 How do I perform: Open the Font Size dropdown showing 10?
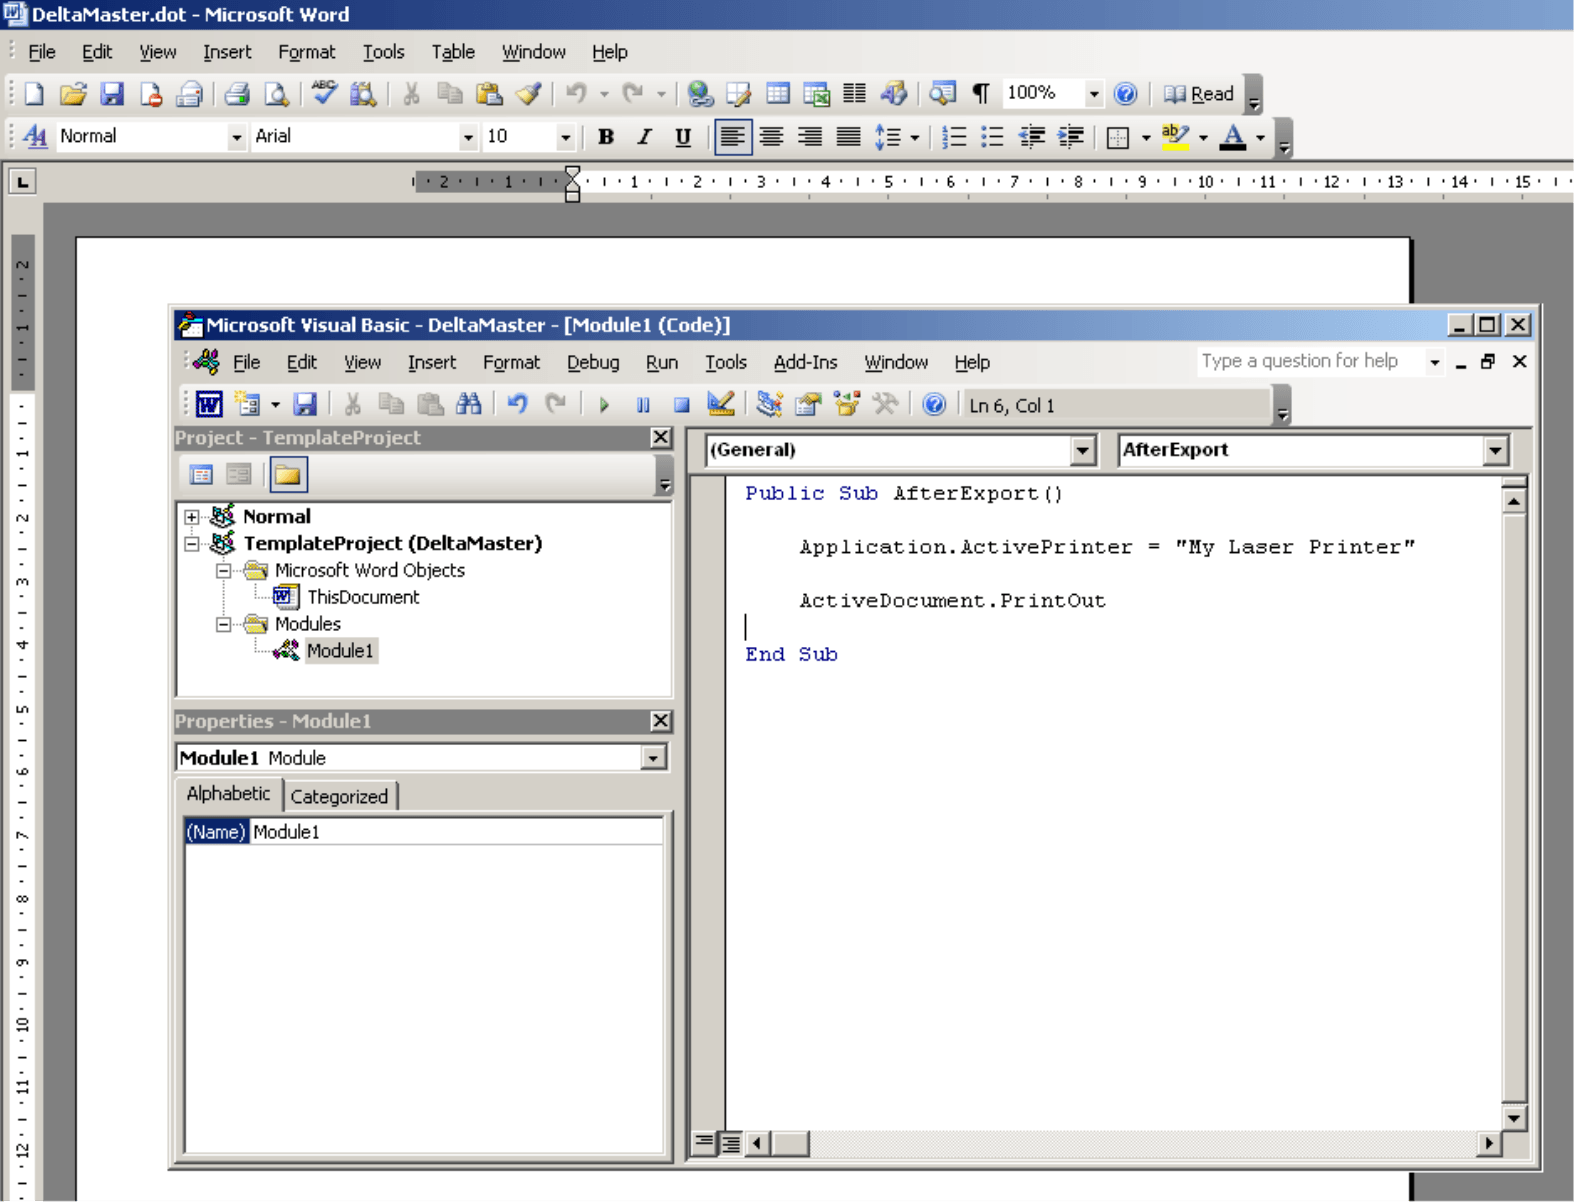565,137
